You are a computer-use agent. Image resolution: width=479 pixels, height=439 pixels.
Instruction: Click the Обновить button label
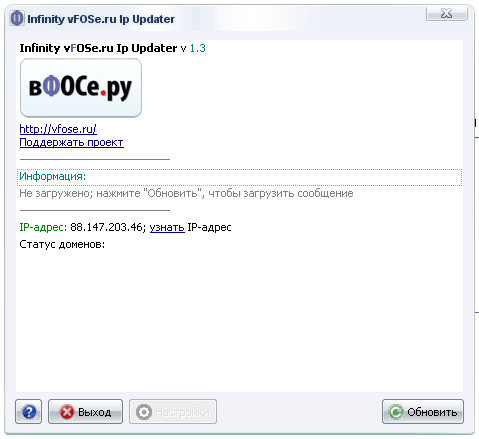[x=432, y=412]
